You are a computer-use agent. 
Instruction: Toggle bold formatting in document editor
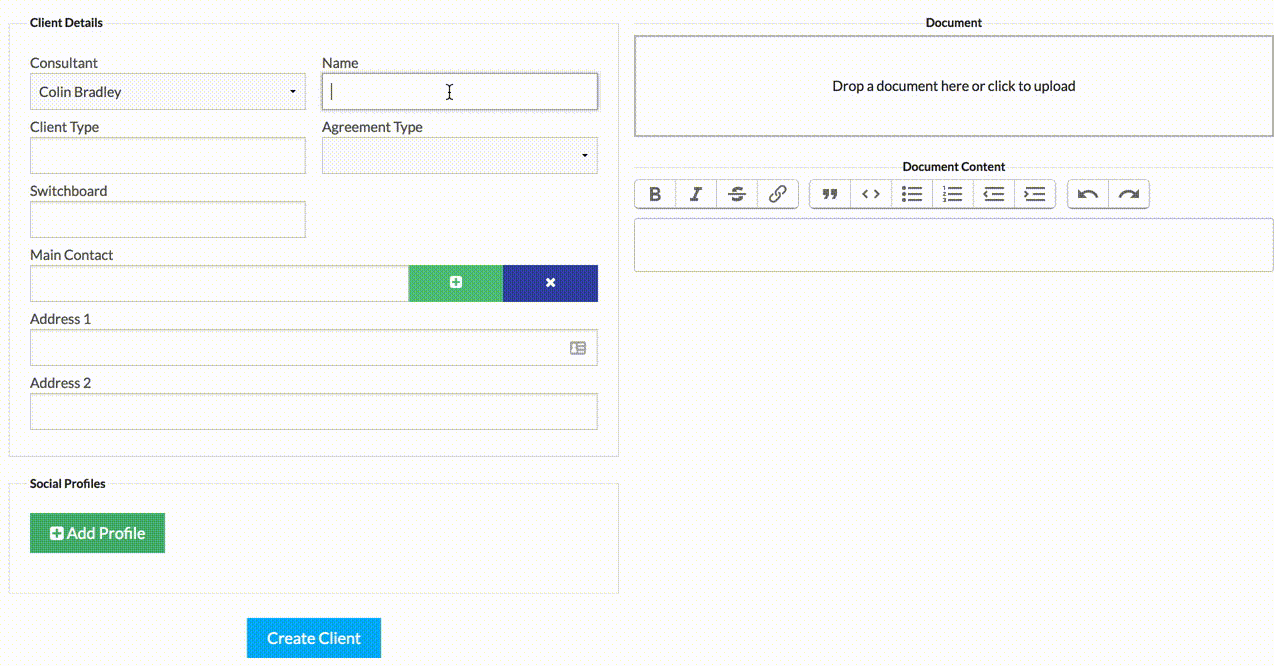click(655, 194)
